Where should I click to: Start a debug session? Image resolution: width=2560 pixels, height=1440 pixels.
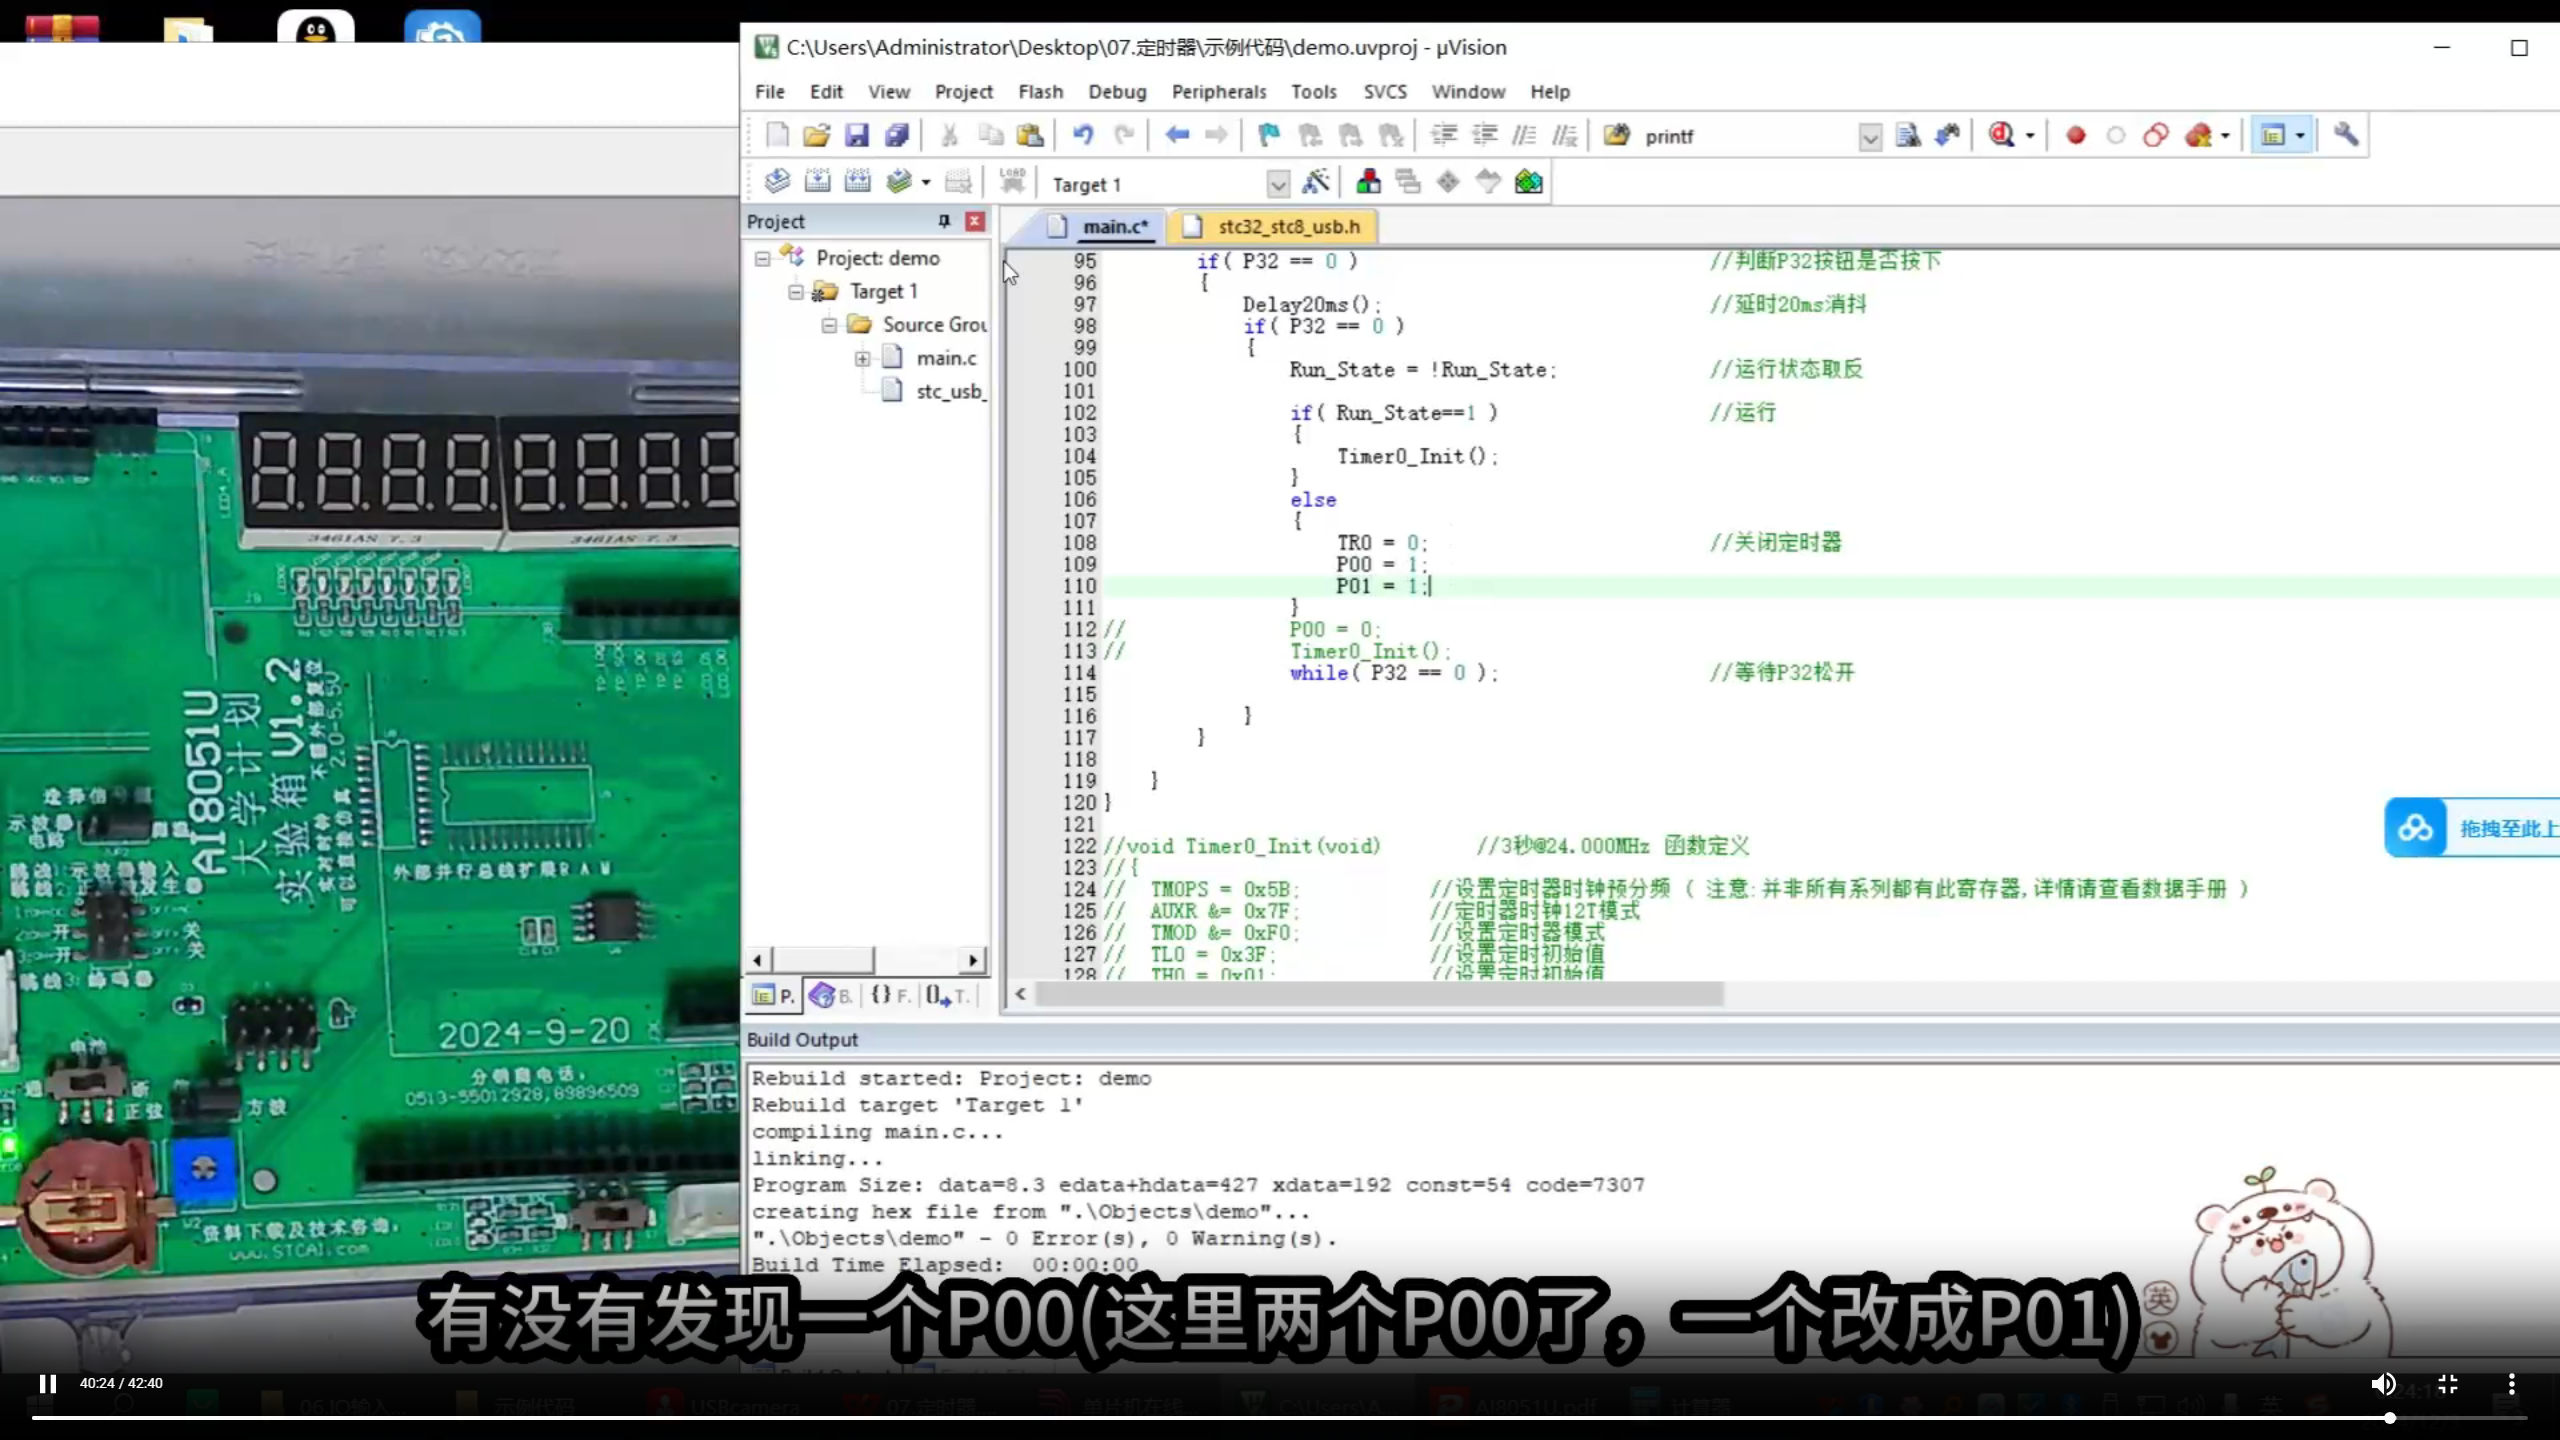coord(2000,135)
